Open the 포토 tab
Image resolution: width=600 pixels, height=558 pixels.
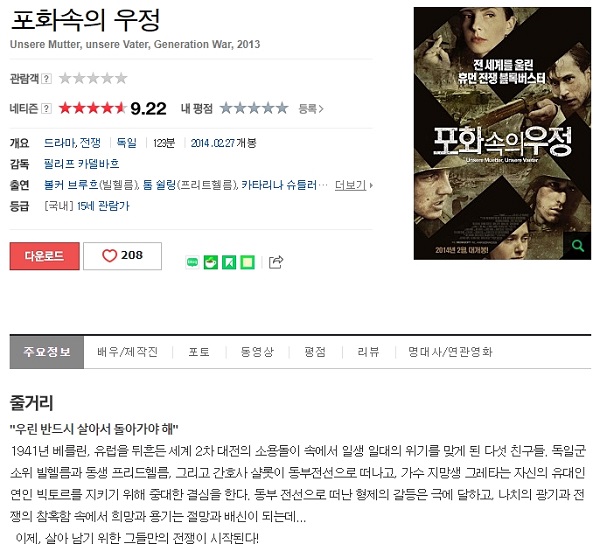[199, 352]
